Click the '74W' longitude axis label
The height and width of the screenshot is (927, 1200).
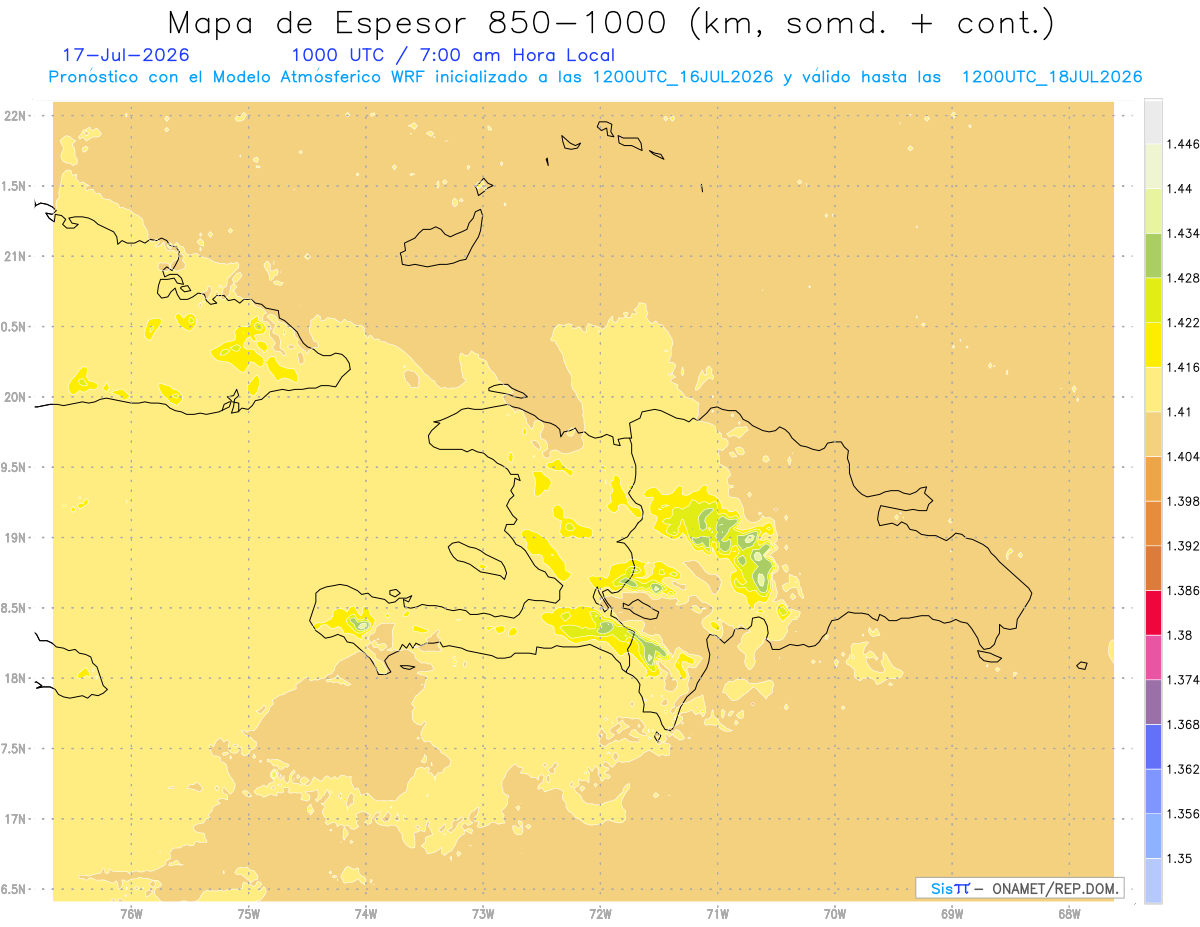[366, 914]
